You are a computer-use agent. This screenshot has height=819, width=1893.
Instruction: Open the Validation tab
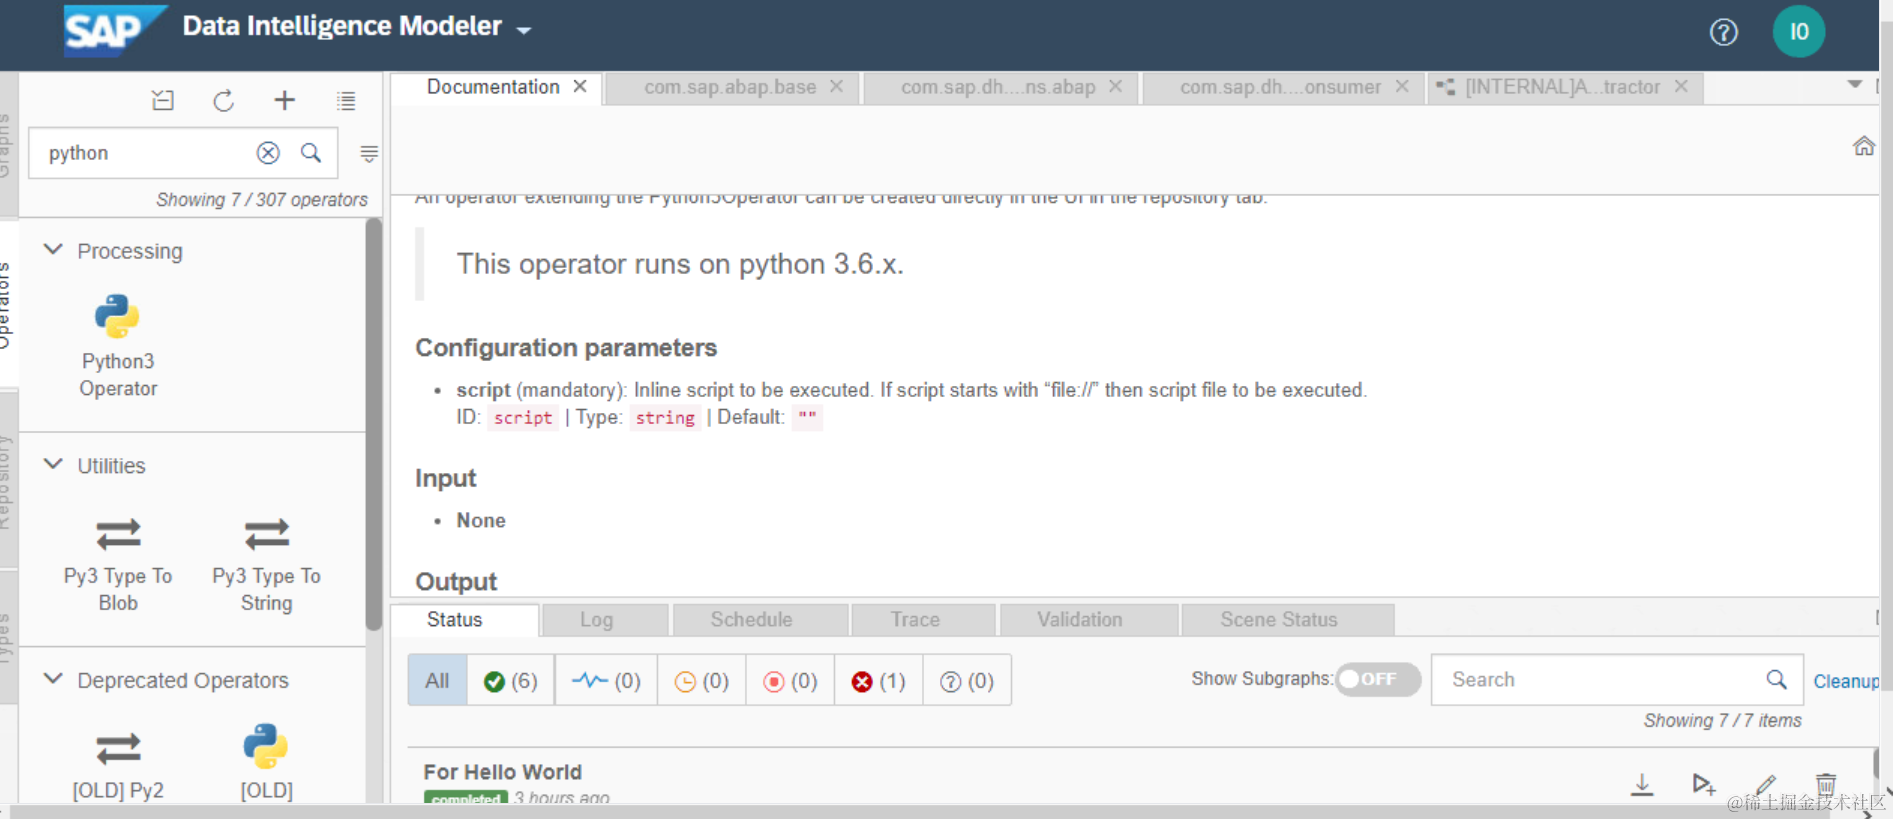[1089, 620]
